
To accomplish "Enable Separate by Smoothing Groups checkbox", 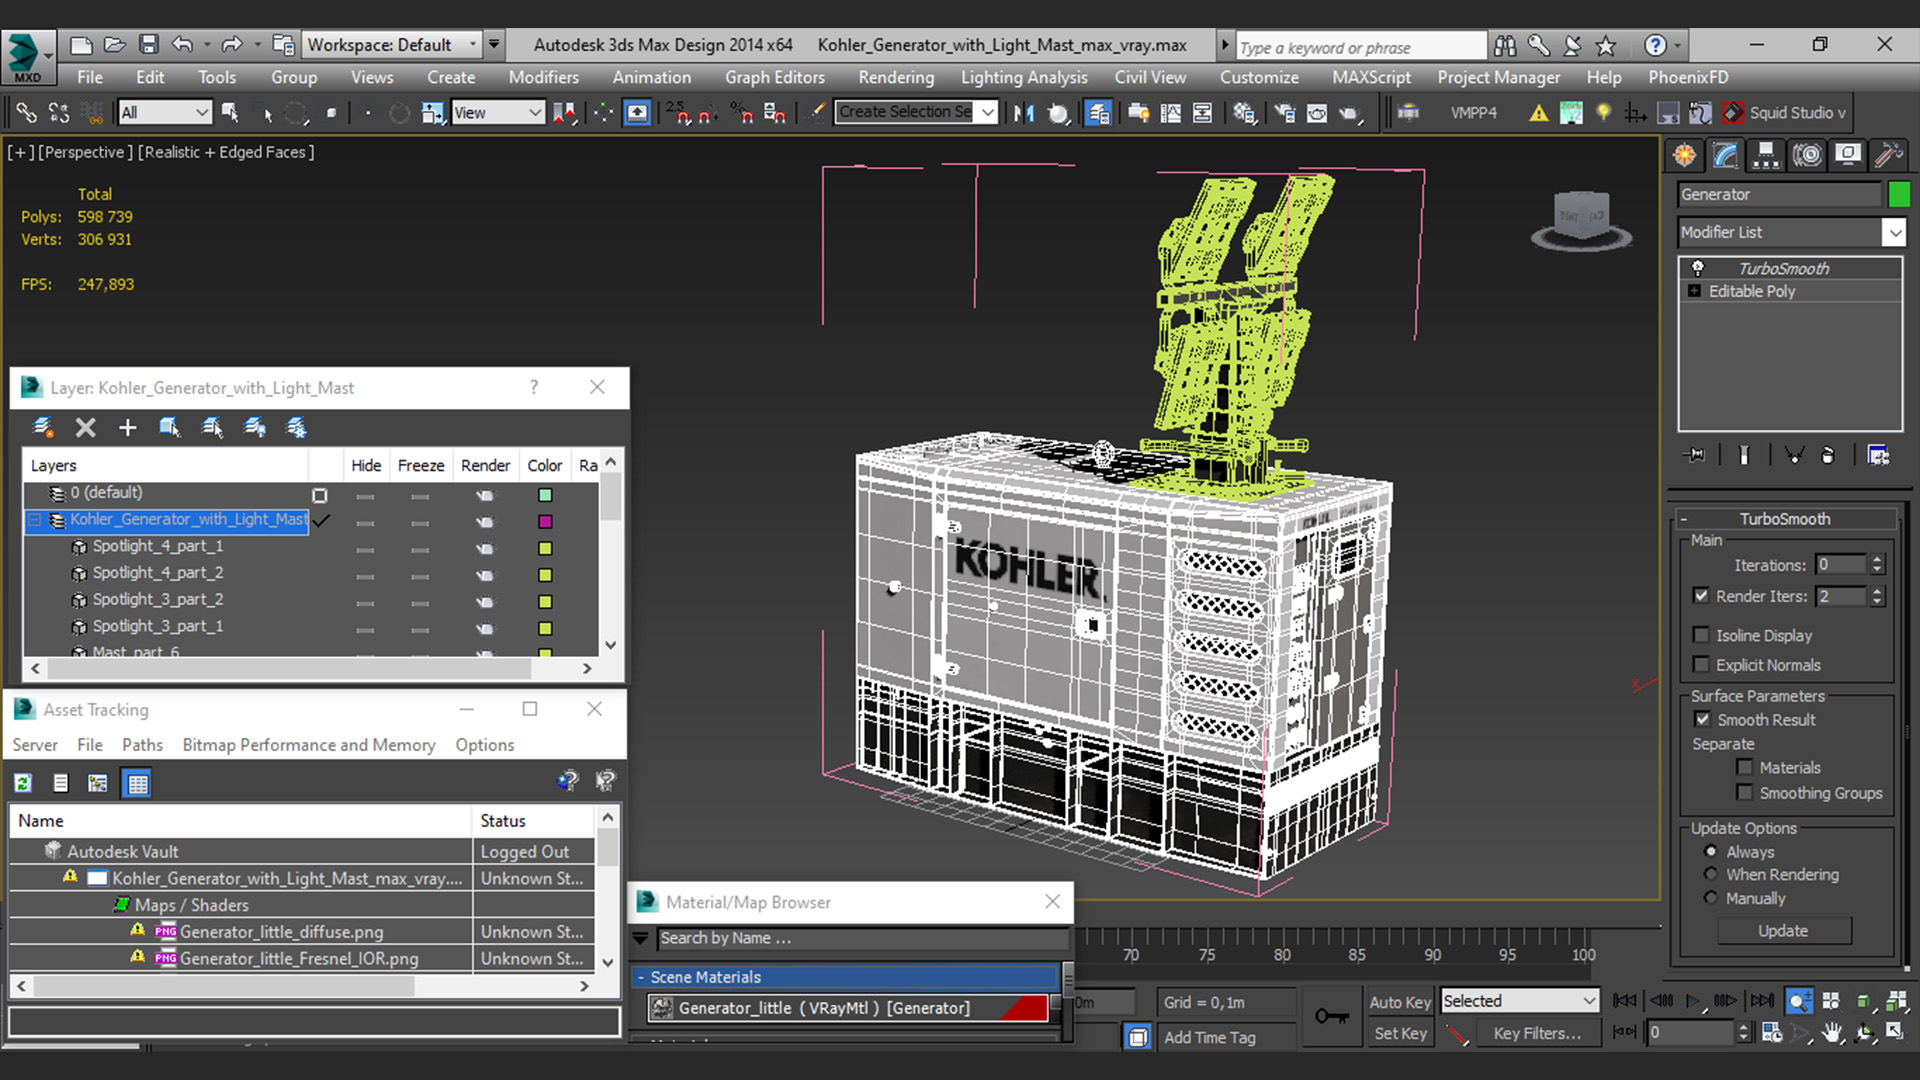I will coord(1745,792).
